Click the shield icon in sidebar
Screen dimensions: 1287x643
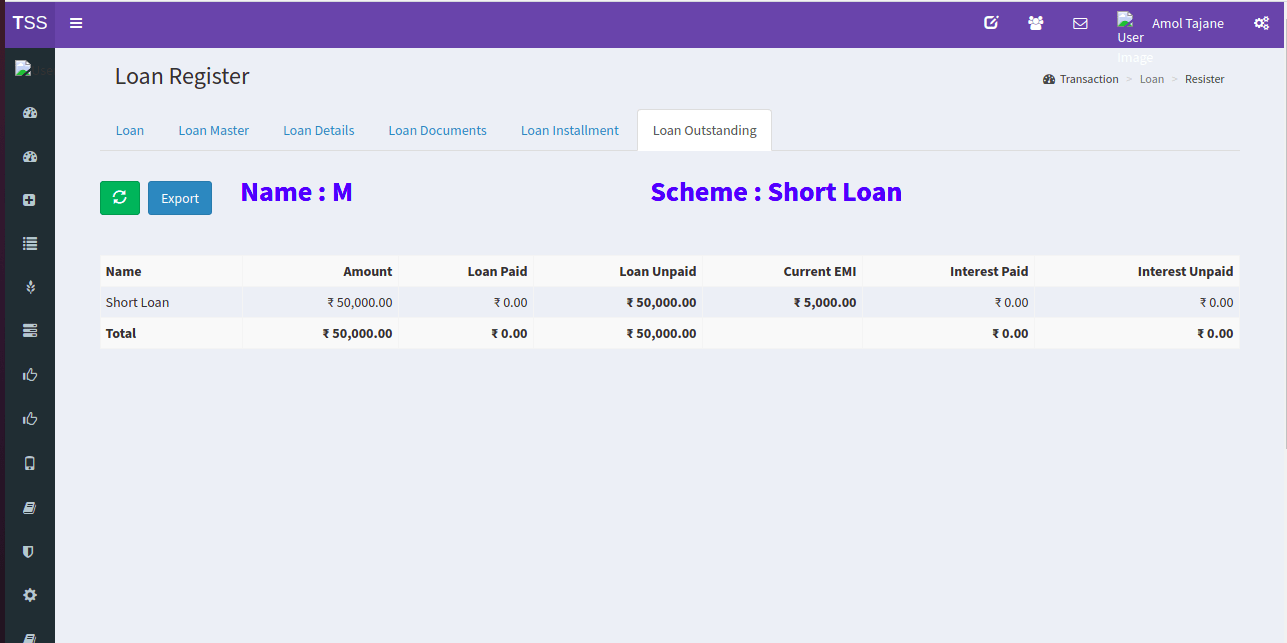[x=30, y=551]
